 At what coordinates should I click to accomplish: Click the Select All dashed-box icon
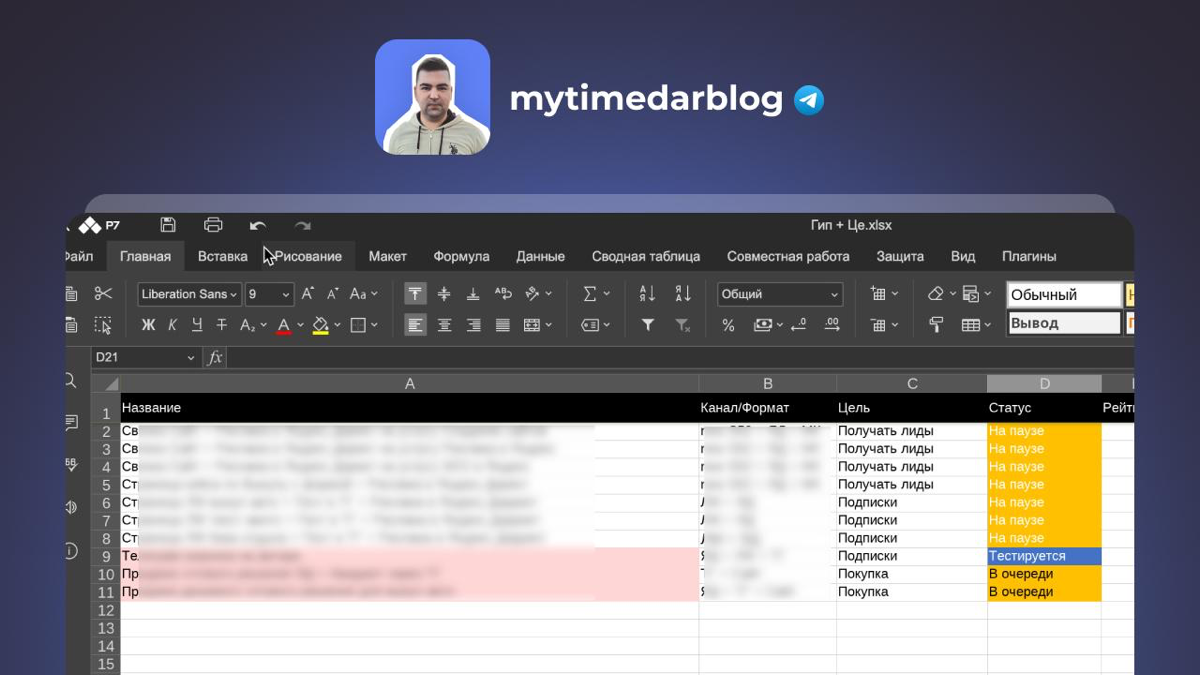tap(103, 325)
